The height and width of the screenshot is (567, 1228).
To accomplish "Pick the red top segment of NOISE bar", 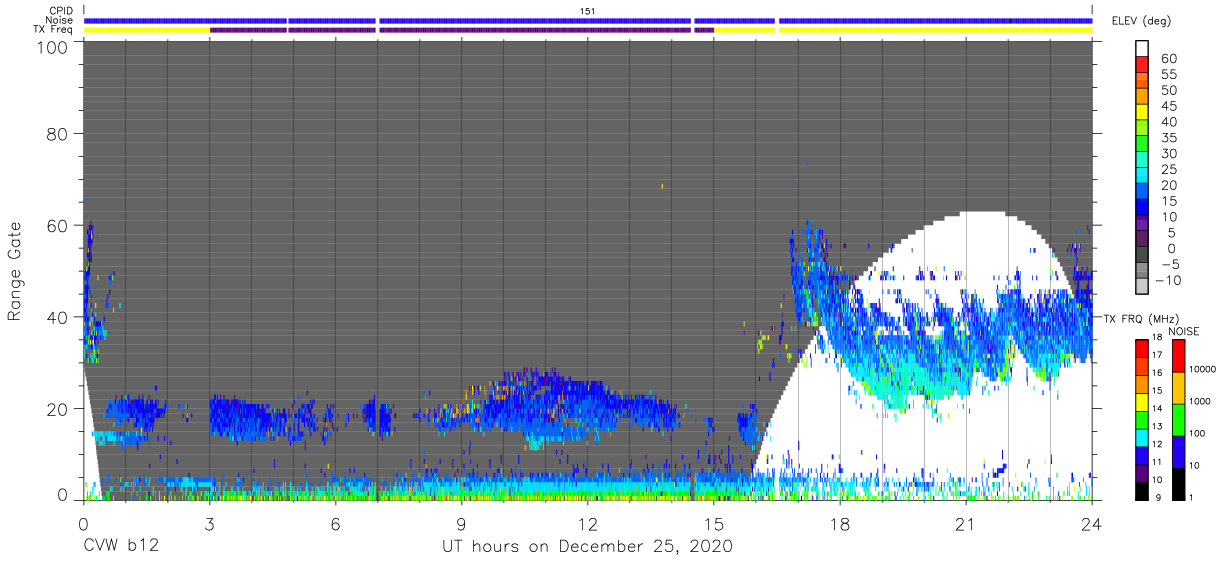I will (x=1179, y=356).
